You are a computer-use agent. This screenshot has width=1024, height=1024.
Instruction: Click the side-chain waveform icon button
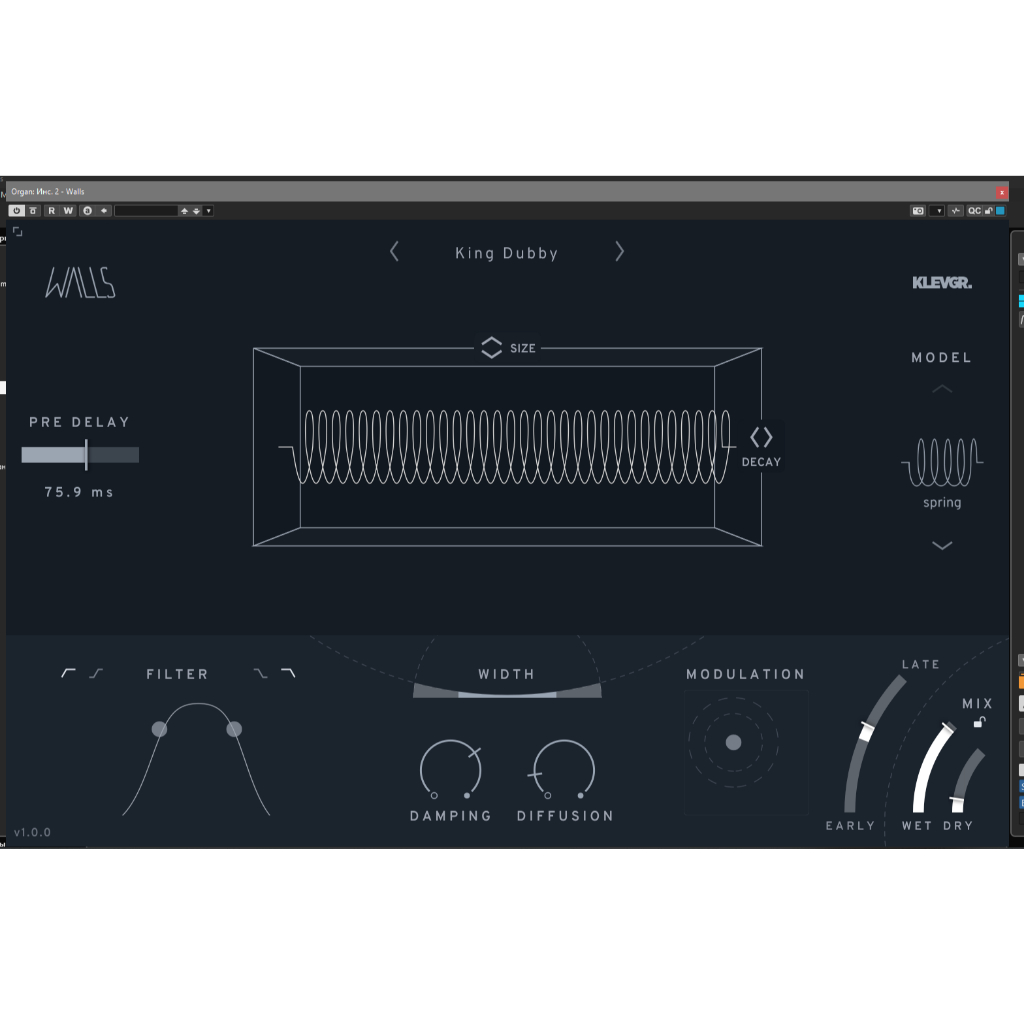[x=955, y=211]
